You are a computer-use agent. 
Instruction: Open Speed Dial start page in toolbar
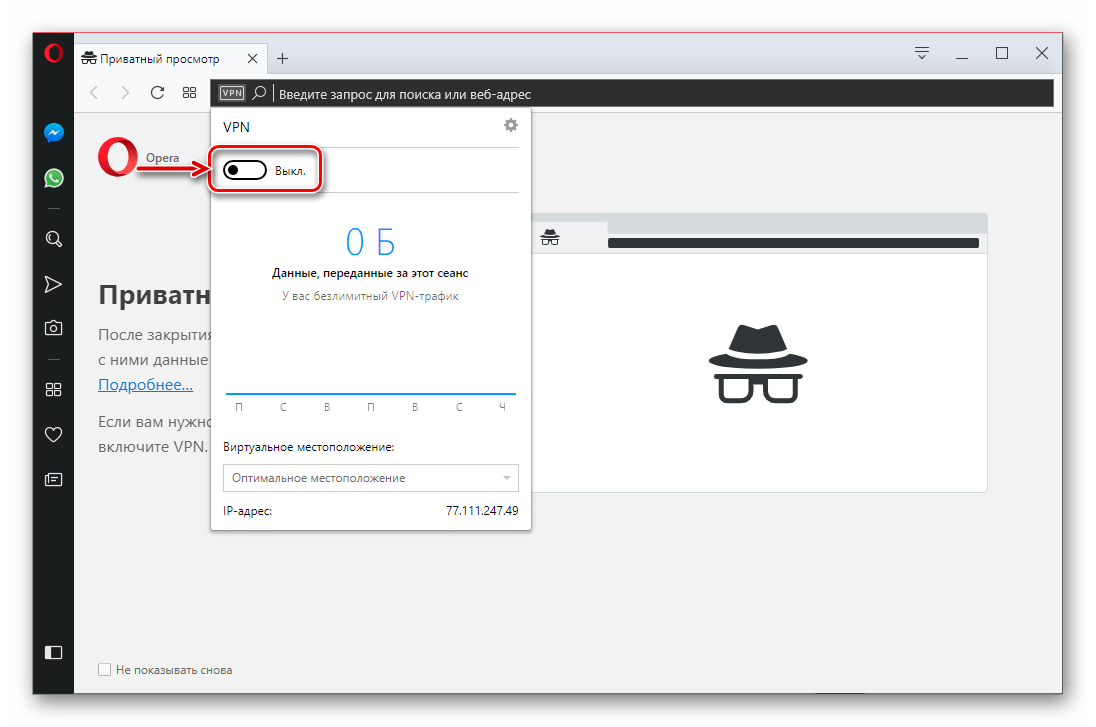tap(189, 92)
